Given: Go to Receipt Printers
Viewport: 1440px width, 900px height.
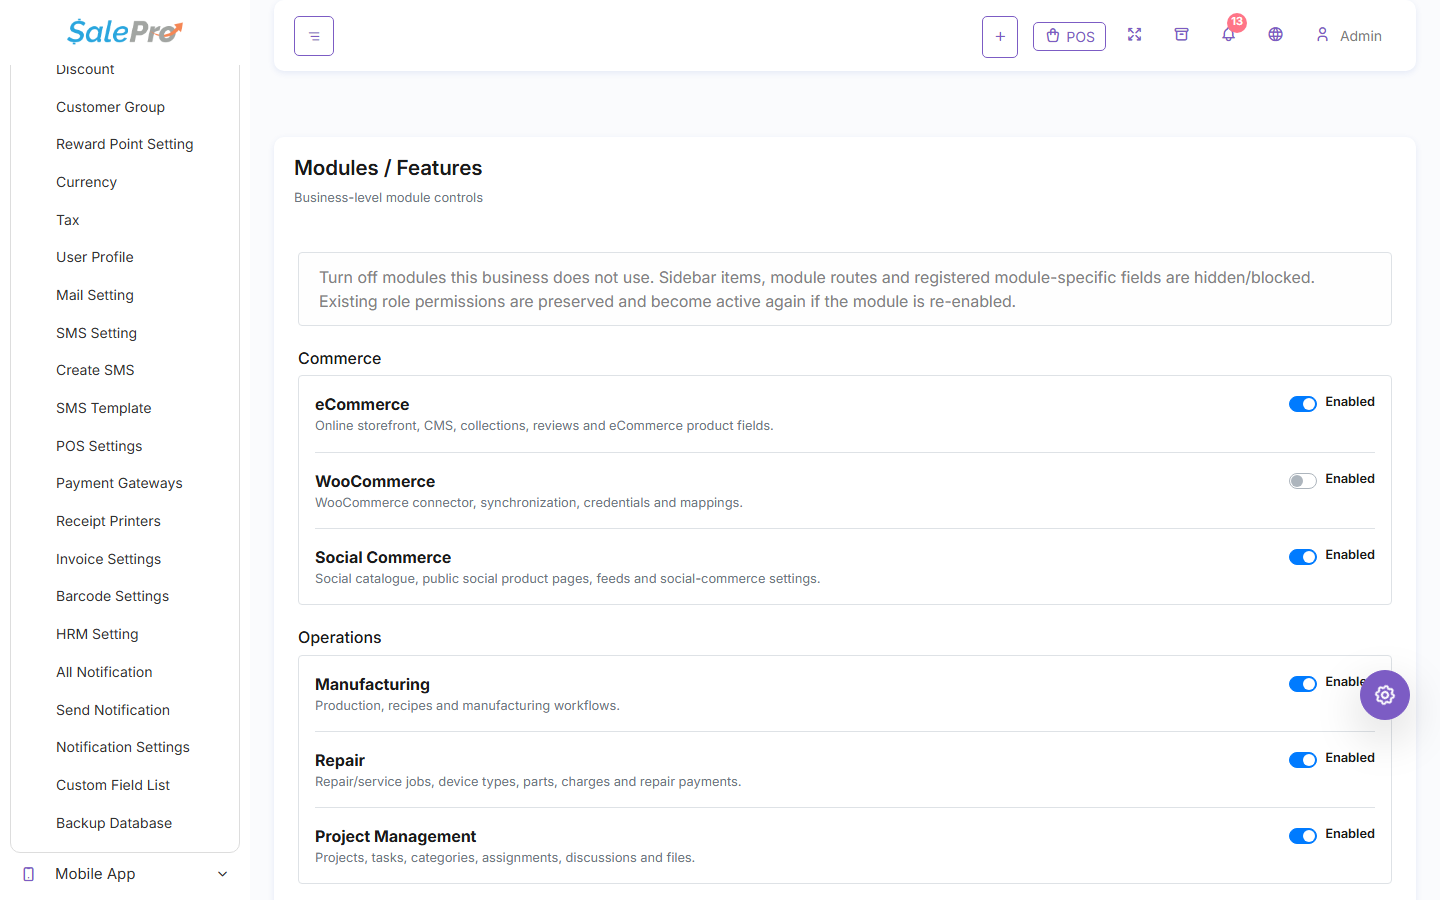Looking at the screenshot, I should point(108,521).
